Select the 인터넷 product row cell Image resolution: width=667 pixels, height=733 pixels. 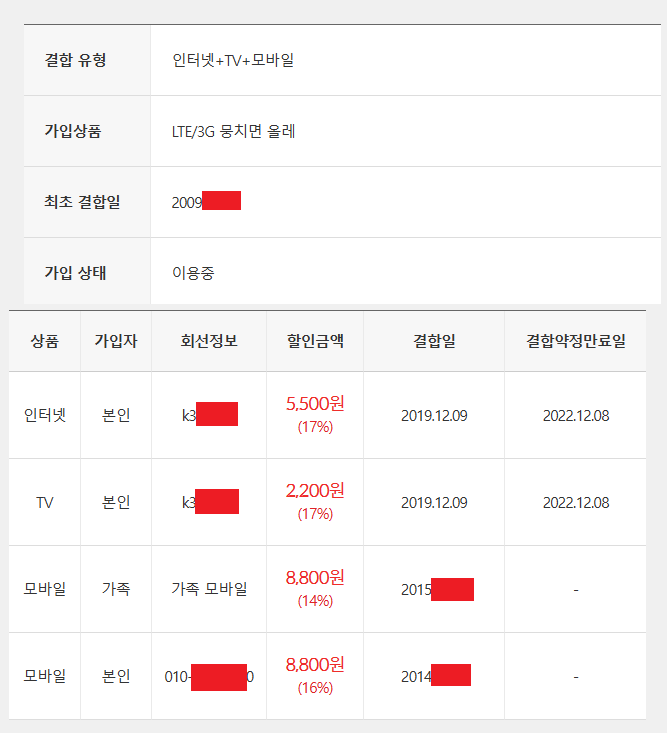click(x=45, y=415)
